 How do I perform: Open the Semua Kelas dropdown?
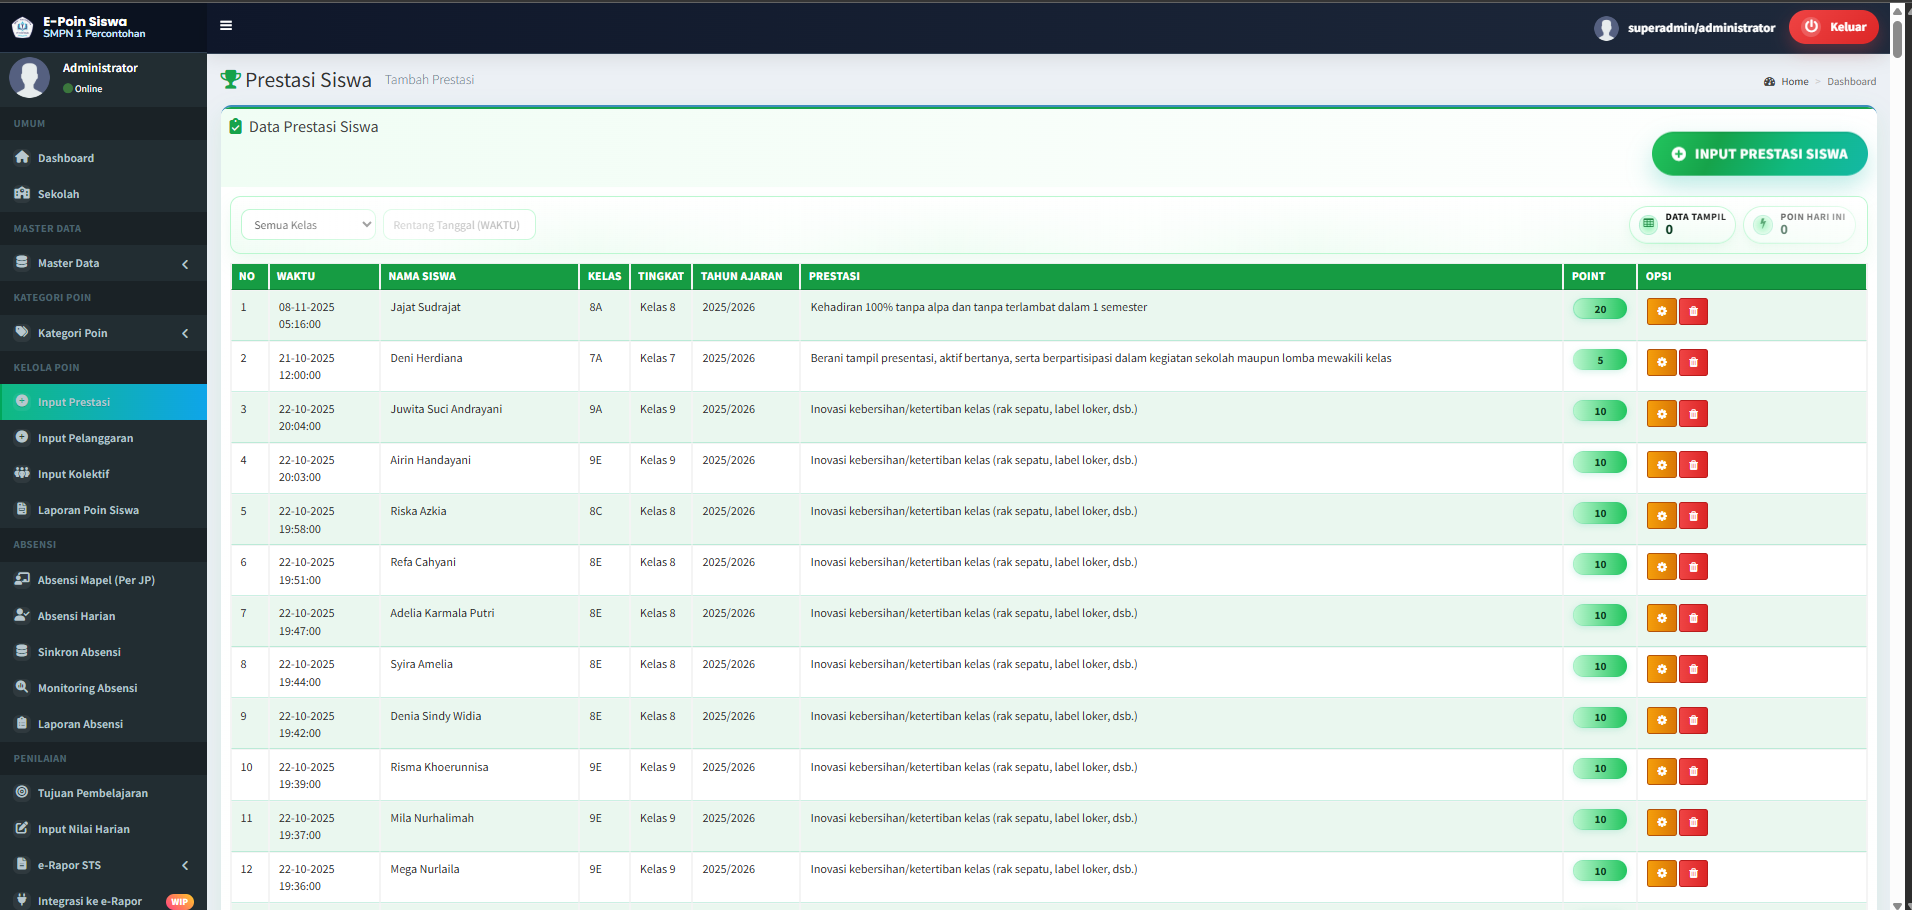pyautogui.click(x=309, y=225)
